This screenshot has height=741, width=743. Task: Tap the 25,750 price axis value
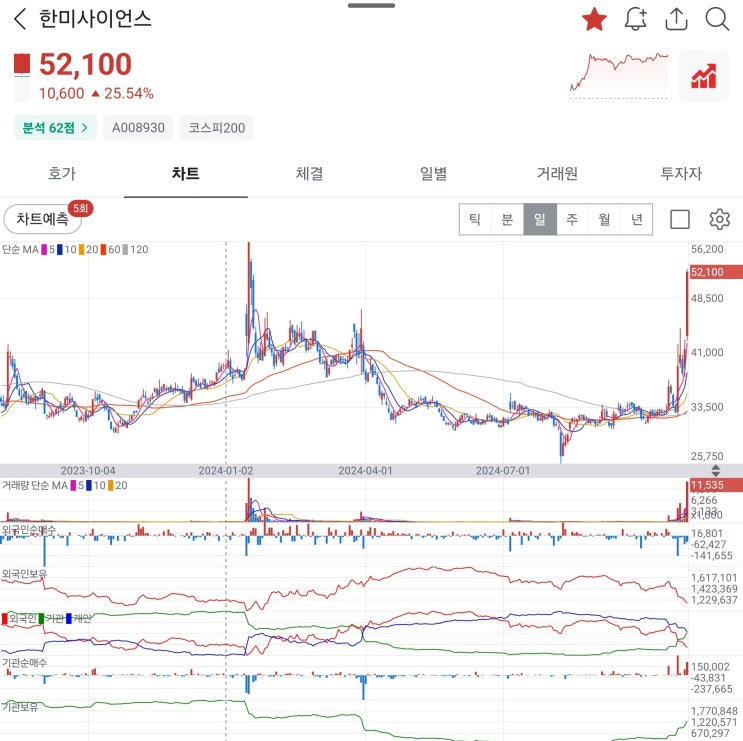(x=707, y=456)
